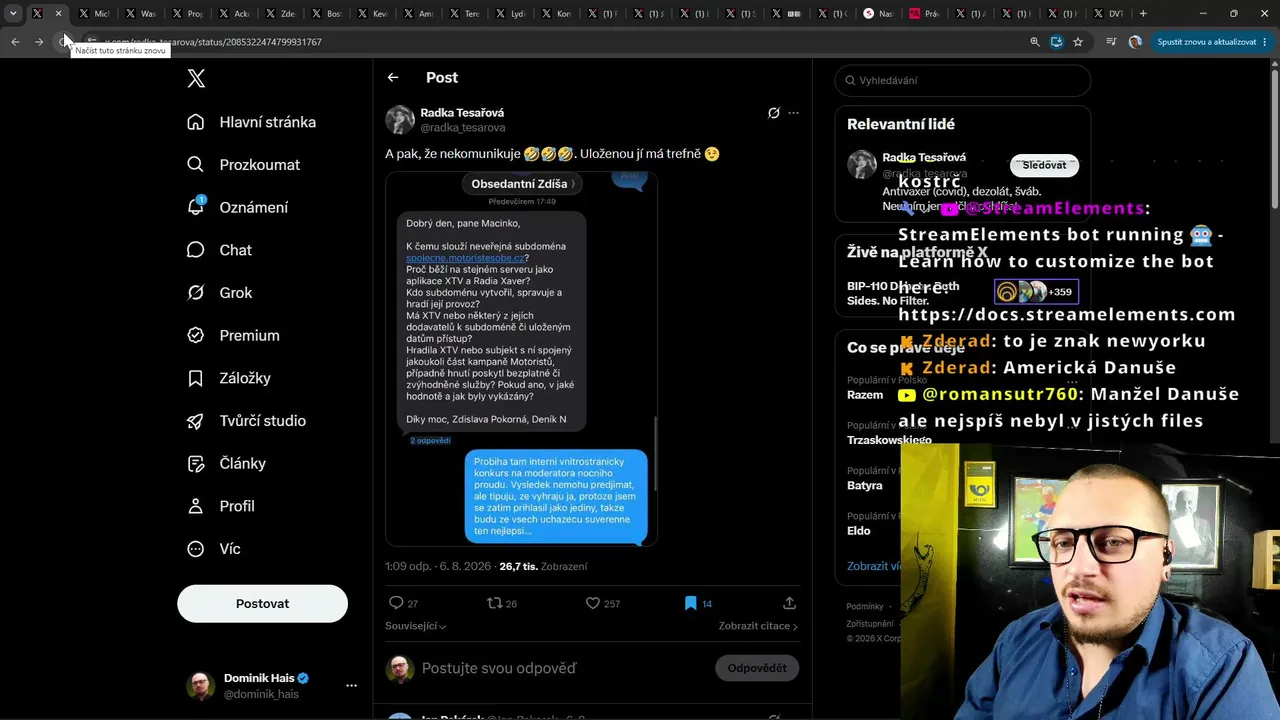Click the Články icon in sidebar
This screenshot has width=1280, height=720.
(196, 464)
